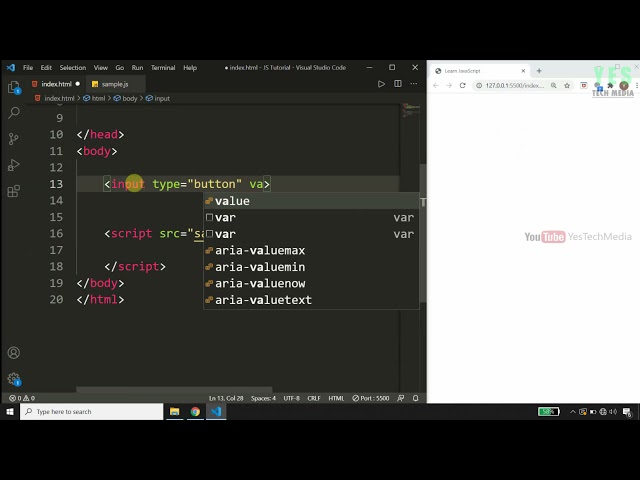Split the editor to the right

[x=398, y=84]
